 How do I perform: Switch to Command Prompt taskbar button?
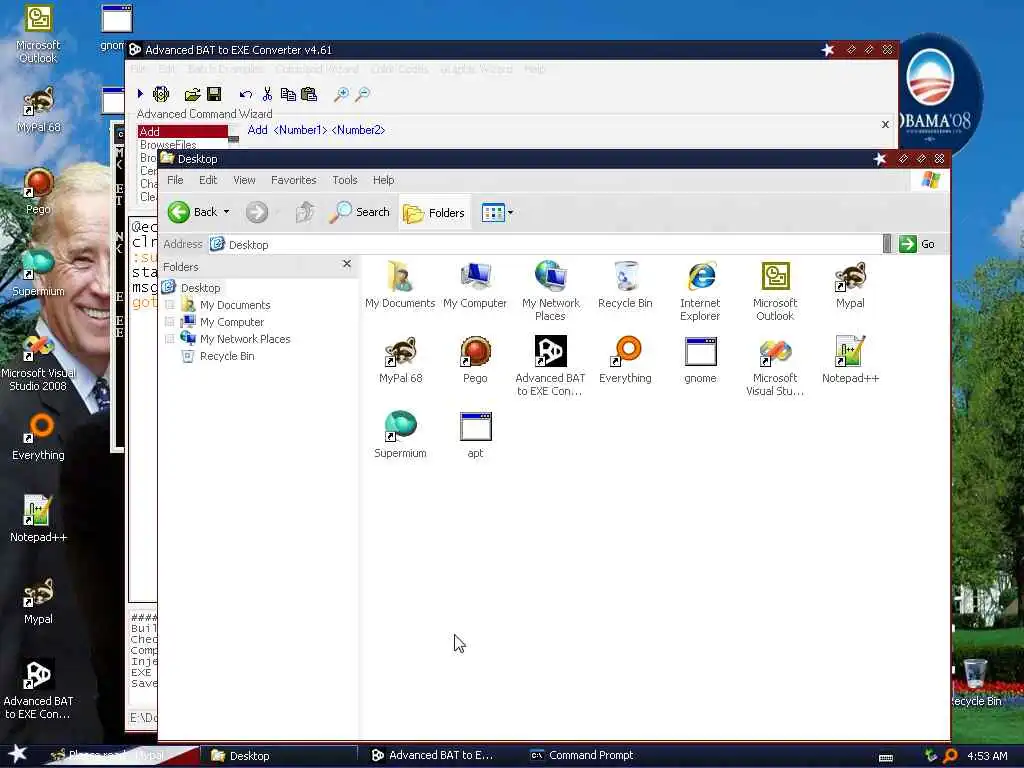click(581, 755)
